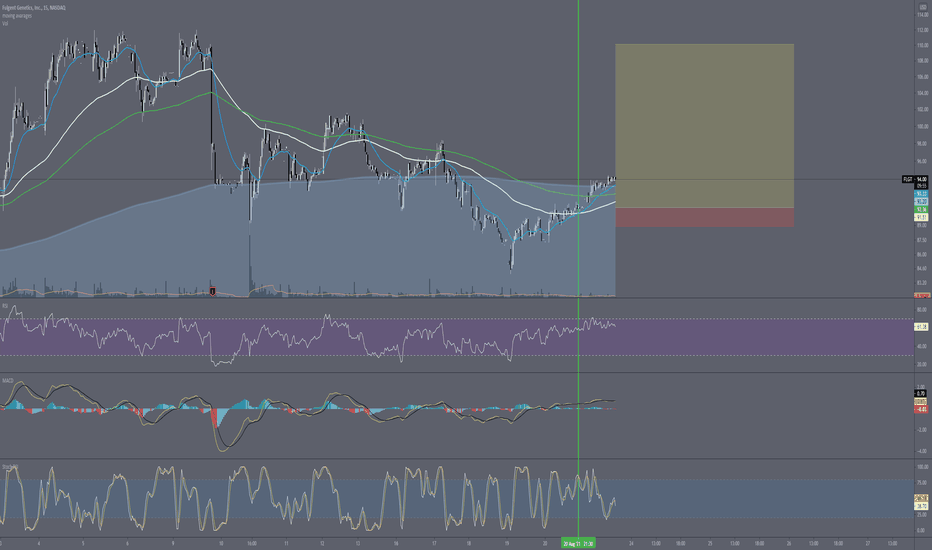Image resolution: width=932 pixels, height=550 pixels.
Task: Click the FLGT 94.00 last price label
Action: pyautogui.click(x=915, y=179)
